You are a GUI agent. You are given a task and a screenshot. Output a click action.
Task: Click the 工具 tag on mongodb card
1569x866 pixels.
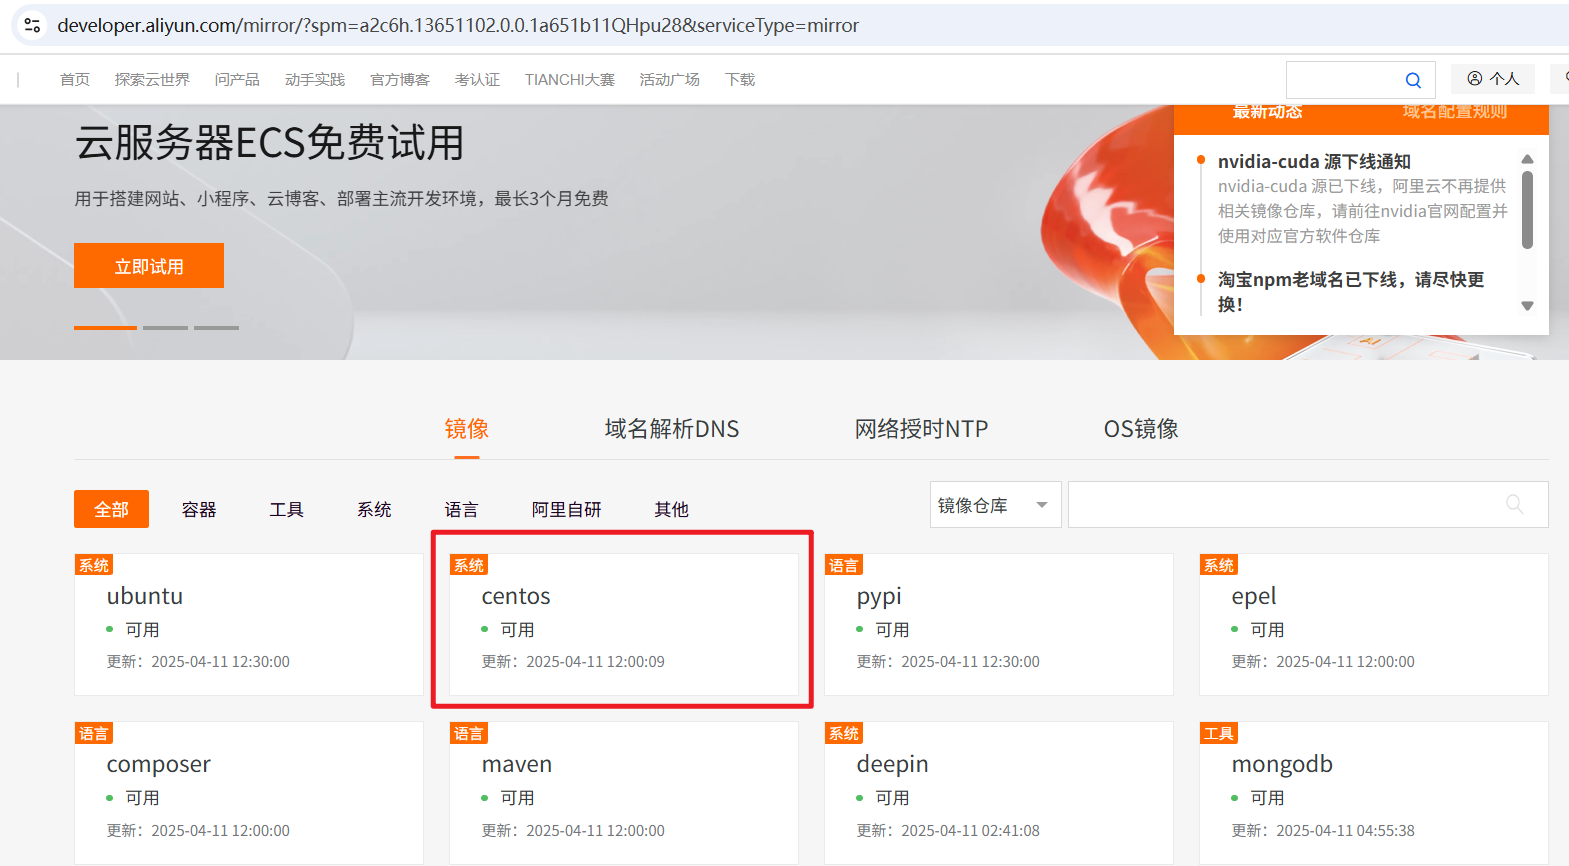(x=1219, y=733)
